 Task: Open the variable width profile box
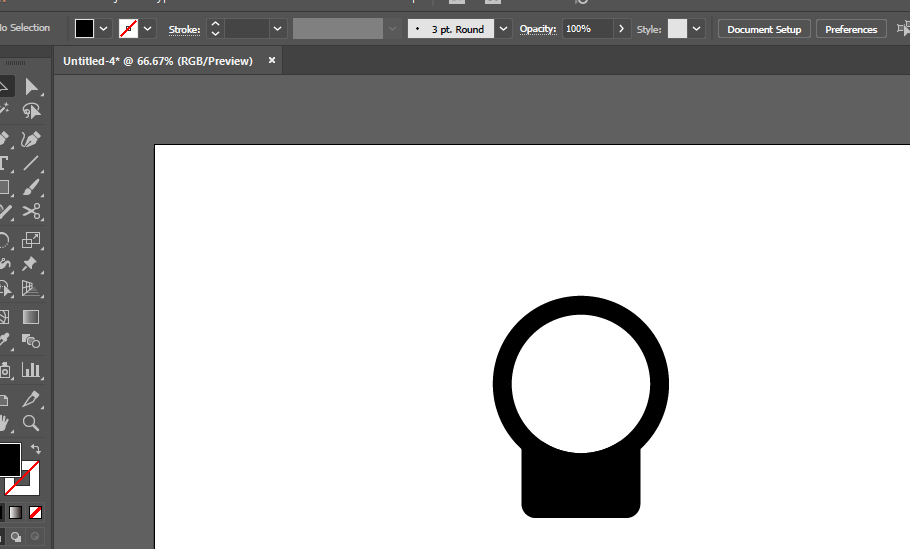click(346, 28)
